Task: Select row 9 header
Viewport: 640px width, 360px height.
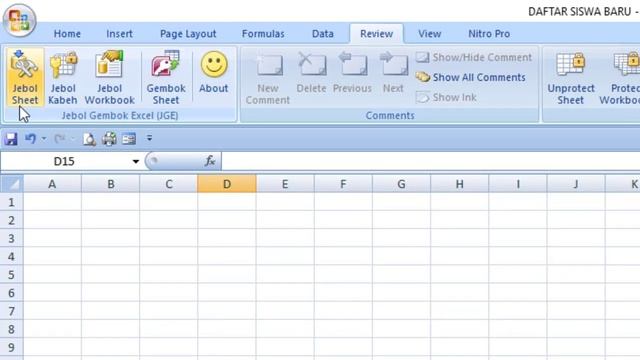Action: click(x=11, y=347)
